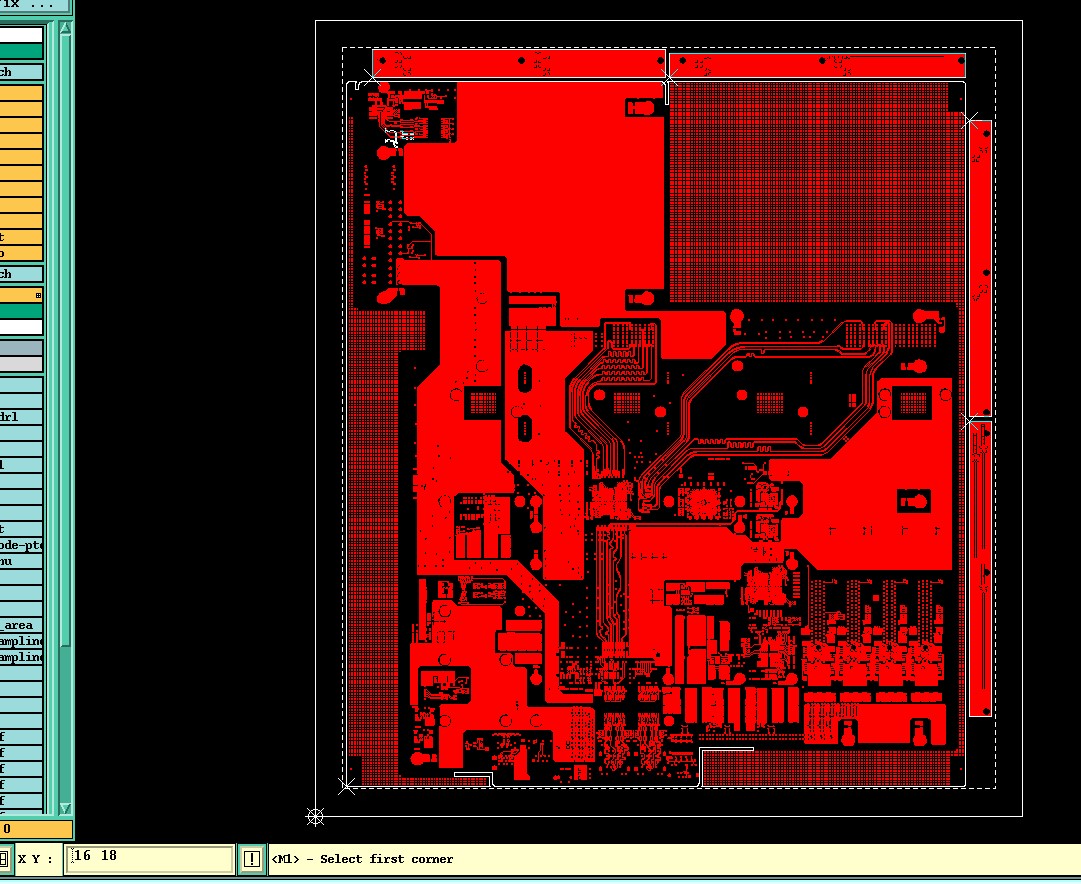Click the orange field showing 0

point(36,829)
